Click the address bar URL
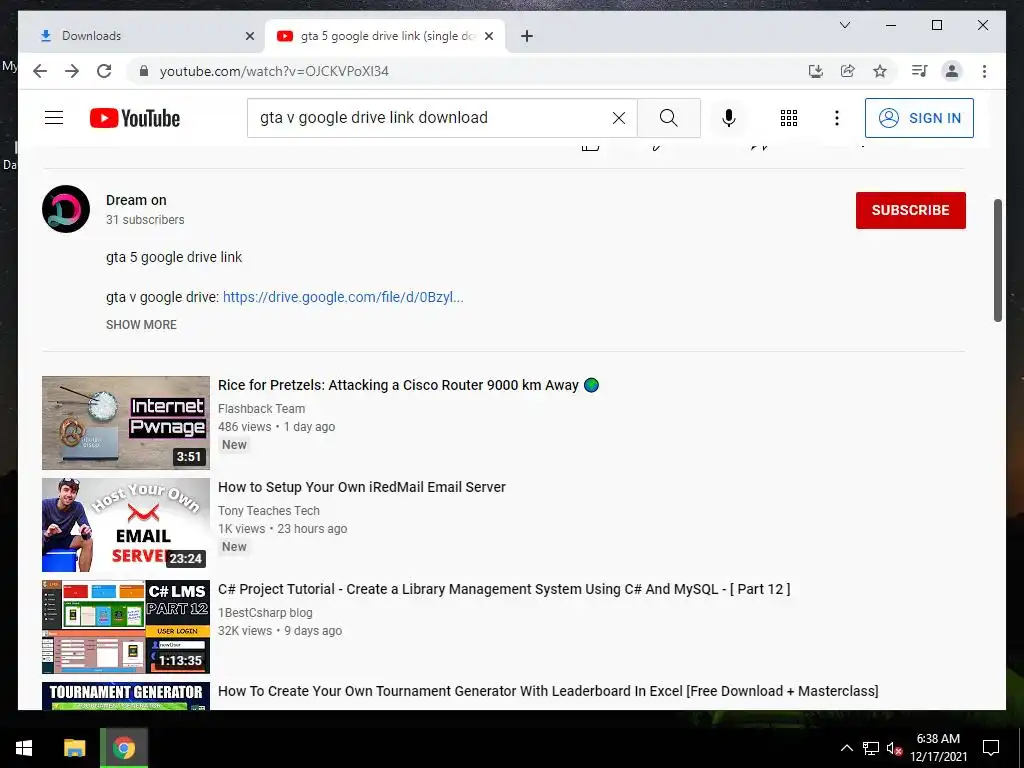 [x=274, y=71]
